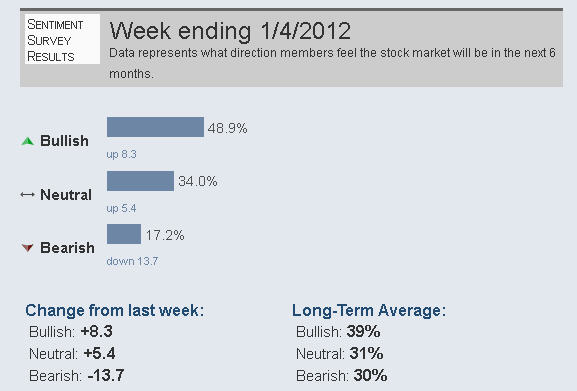
Task: Click the Neutral double-headed arrow icon
Action: [28, 195]
